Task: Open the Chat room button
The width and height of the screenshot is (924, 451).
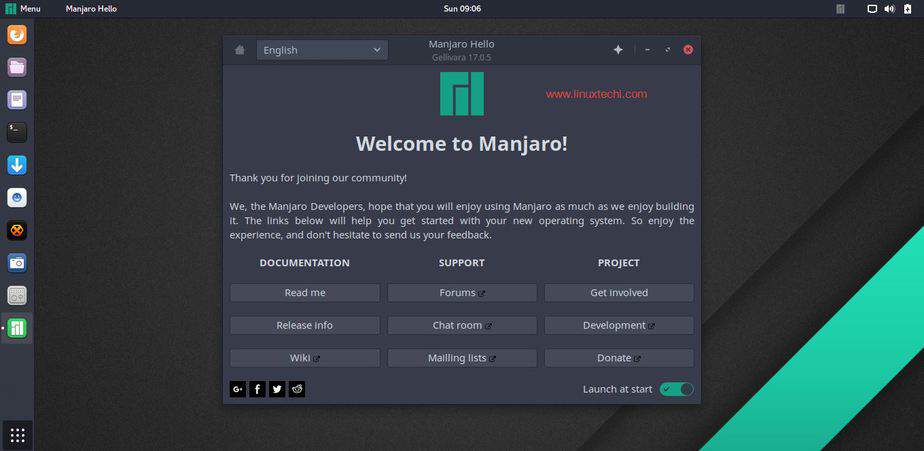Action: [462, 325]
